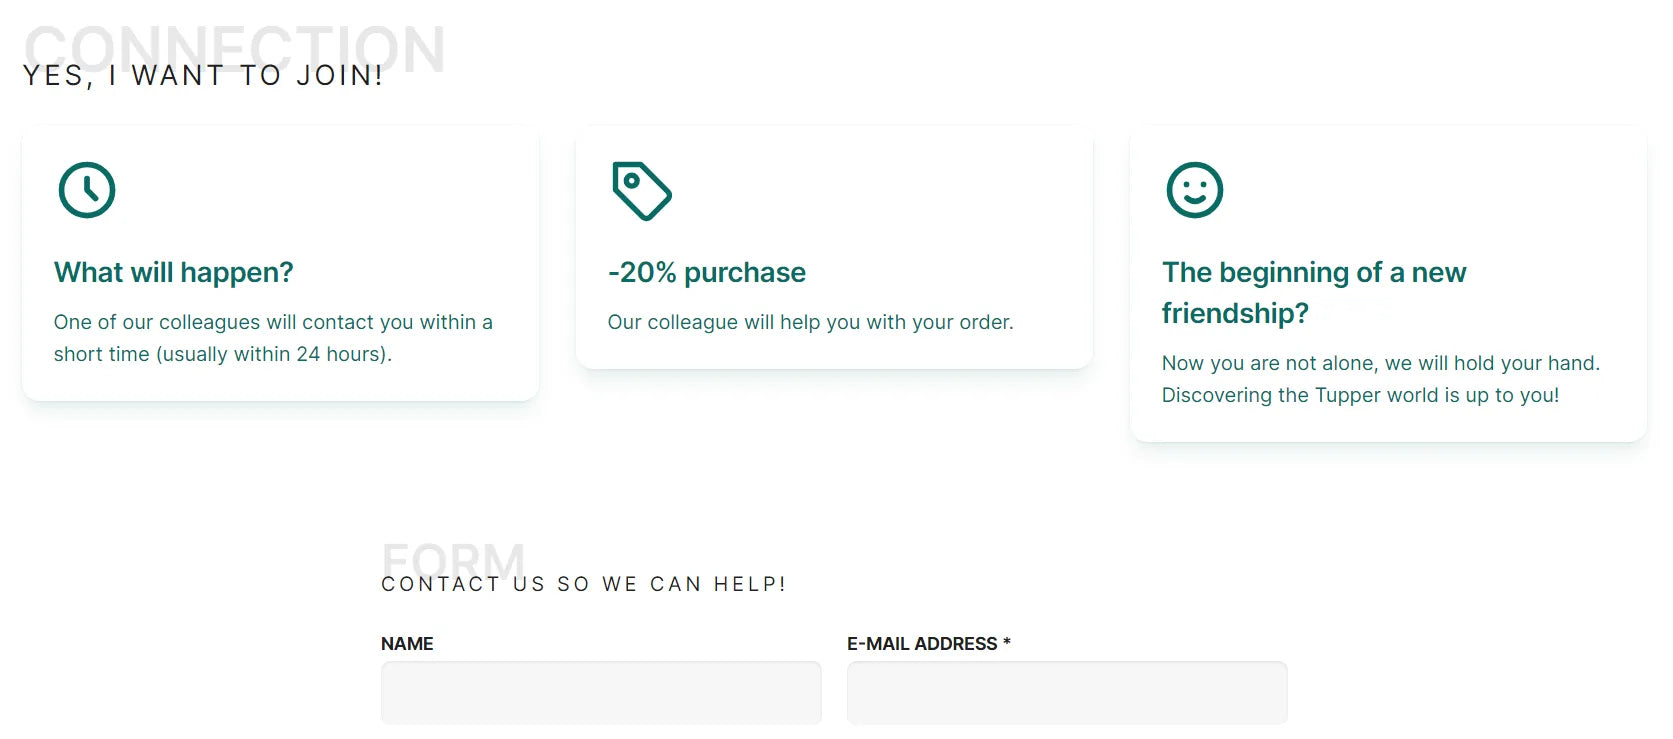Click the required asterisk next to E-mail

[1007, 642]
